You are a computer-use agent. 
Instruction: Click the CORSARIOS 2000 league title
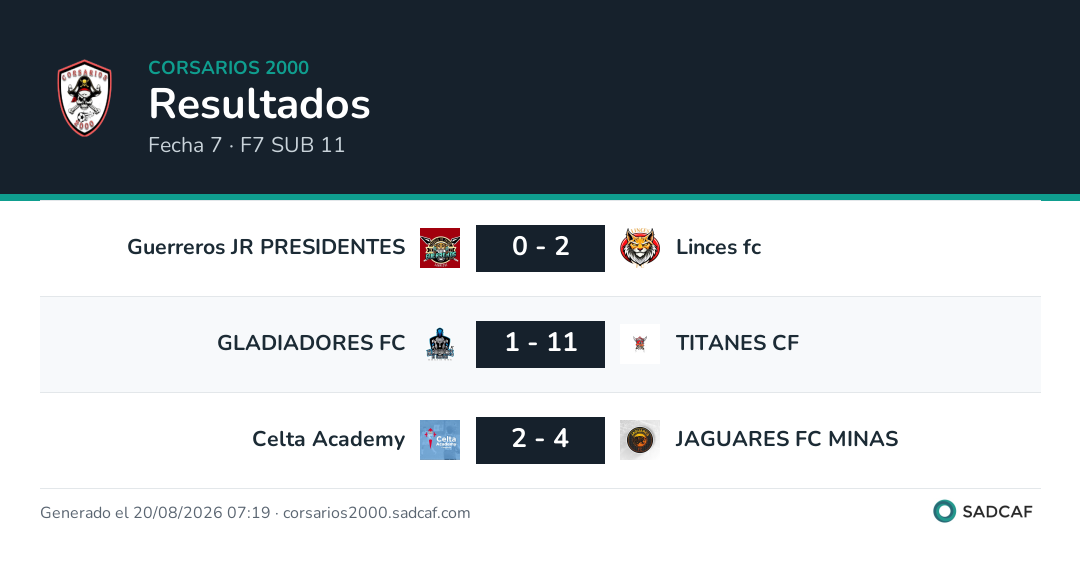point(229,67)
